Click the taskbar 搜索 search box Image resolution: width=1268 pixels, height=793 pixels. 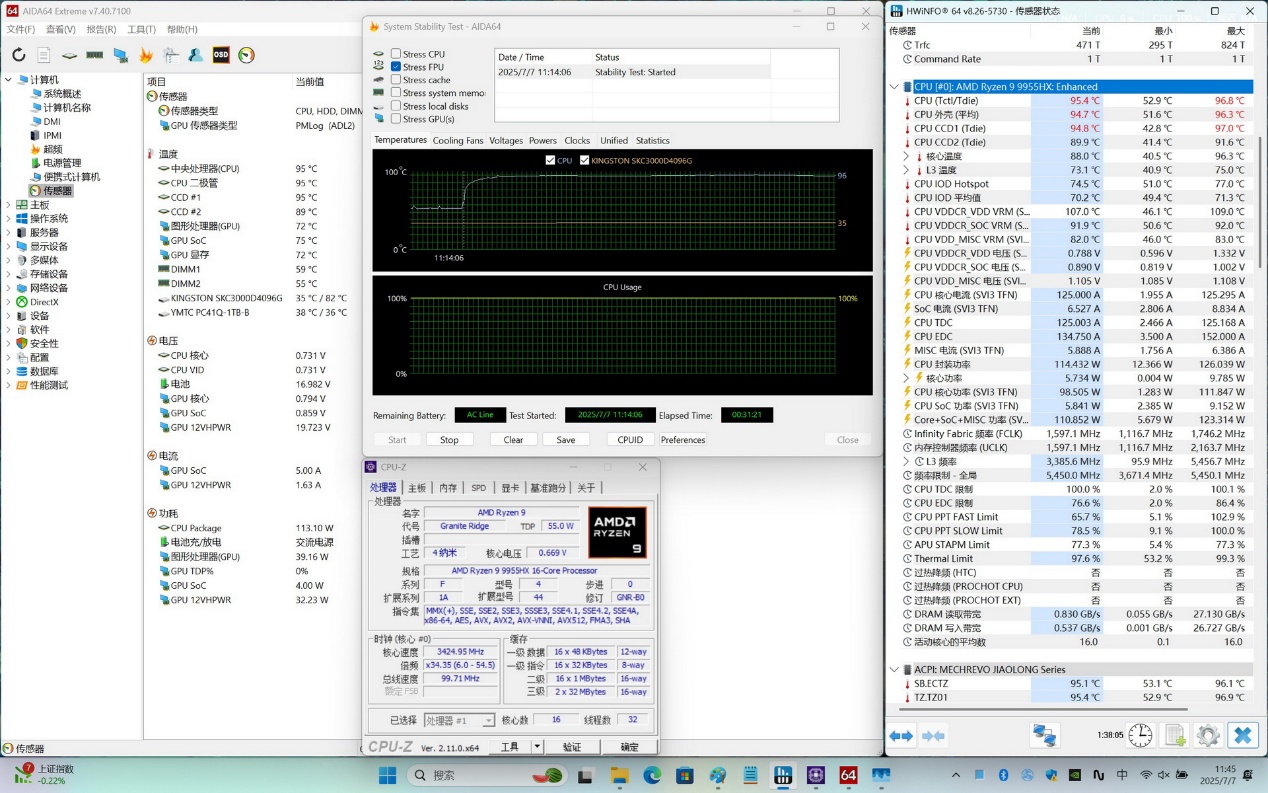[x=488, y=775]
